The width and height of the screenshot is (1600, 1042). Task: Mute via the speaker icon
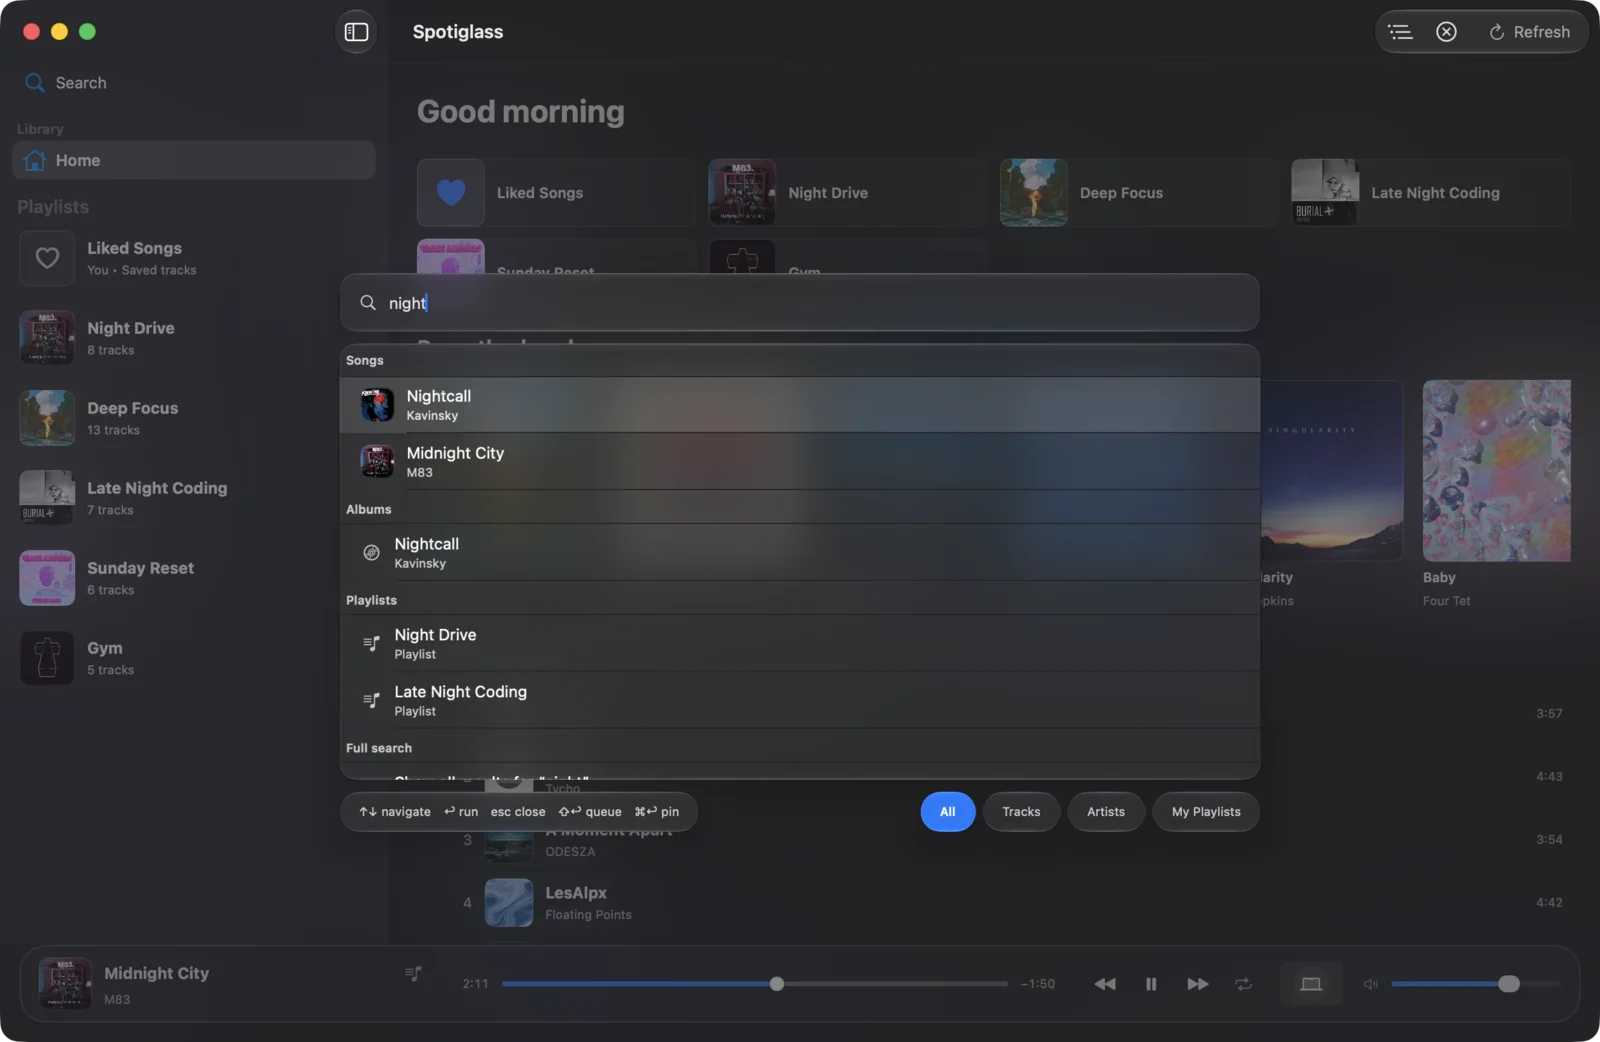[1370, 984]
